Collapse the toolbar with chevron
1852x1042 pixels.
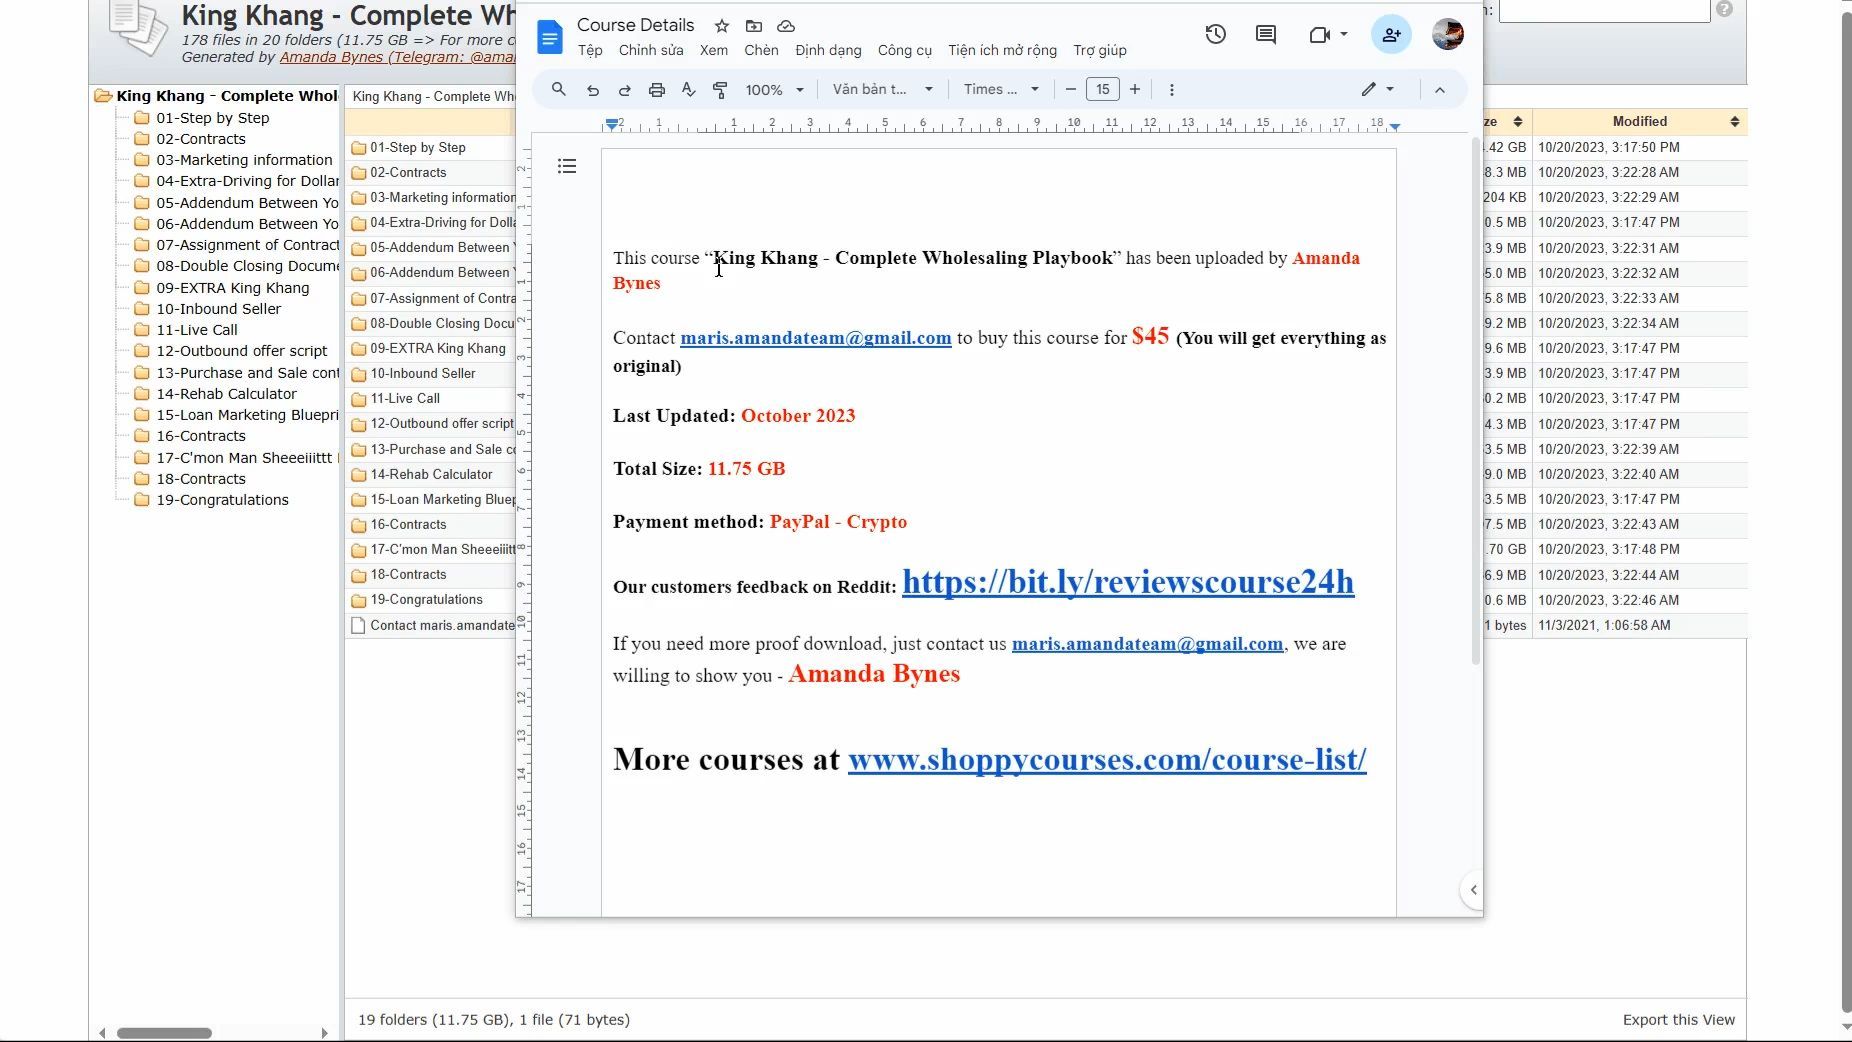pyautogui.click(x=1440, y=90)
